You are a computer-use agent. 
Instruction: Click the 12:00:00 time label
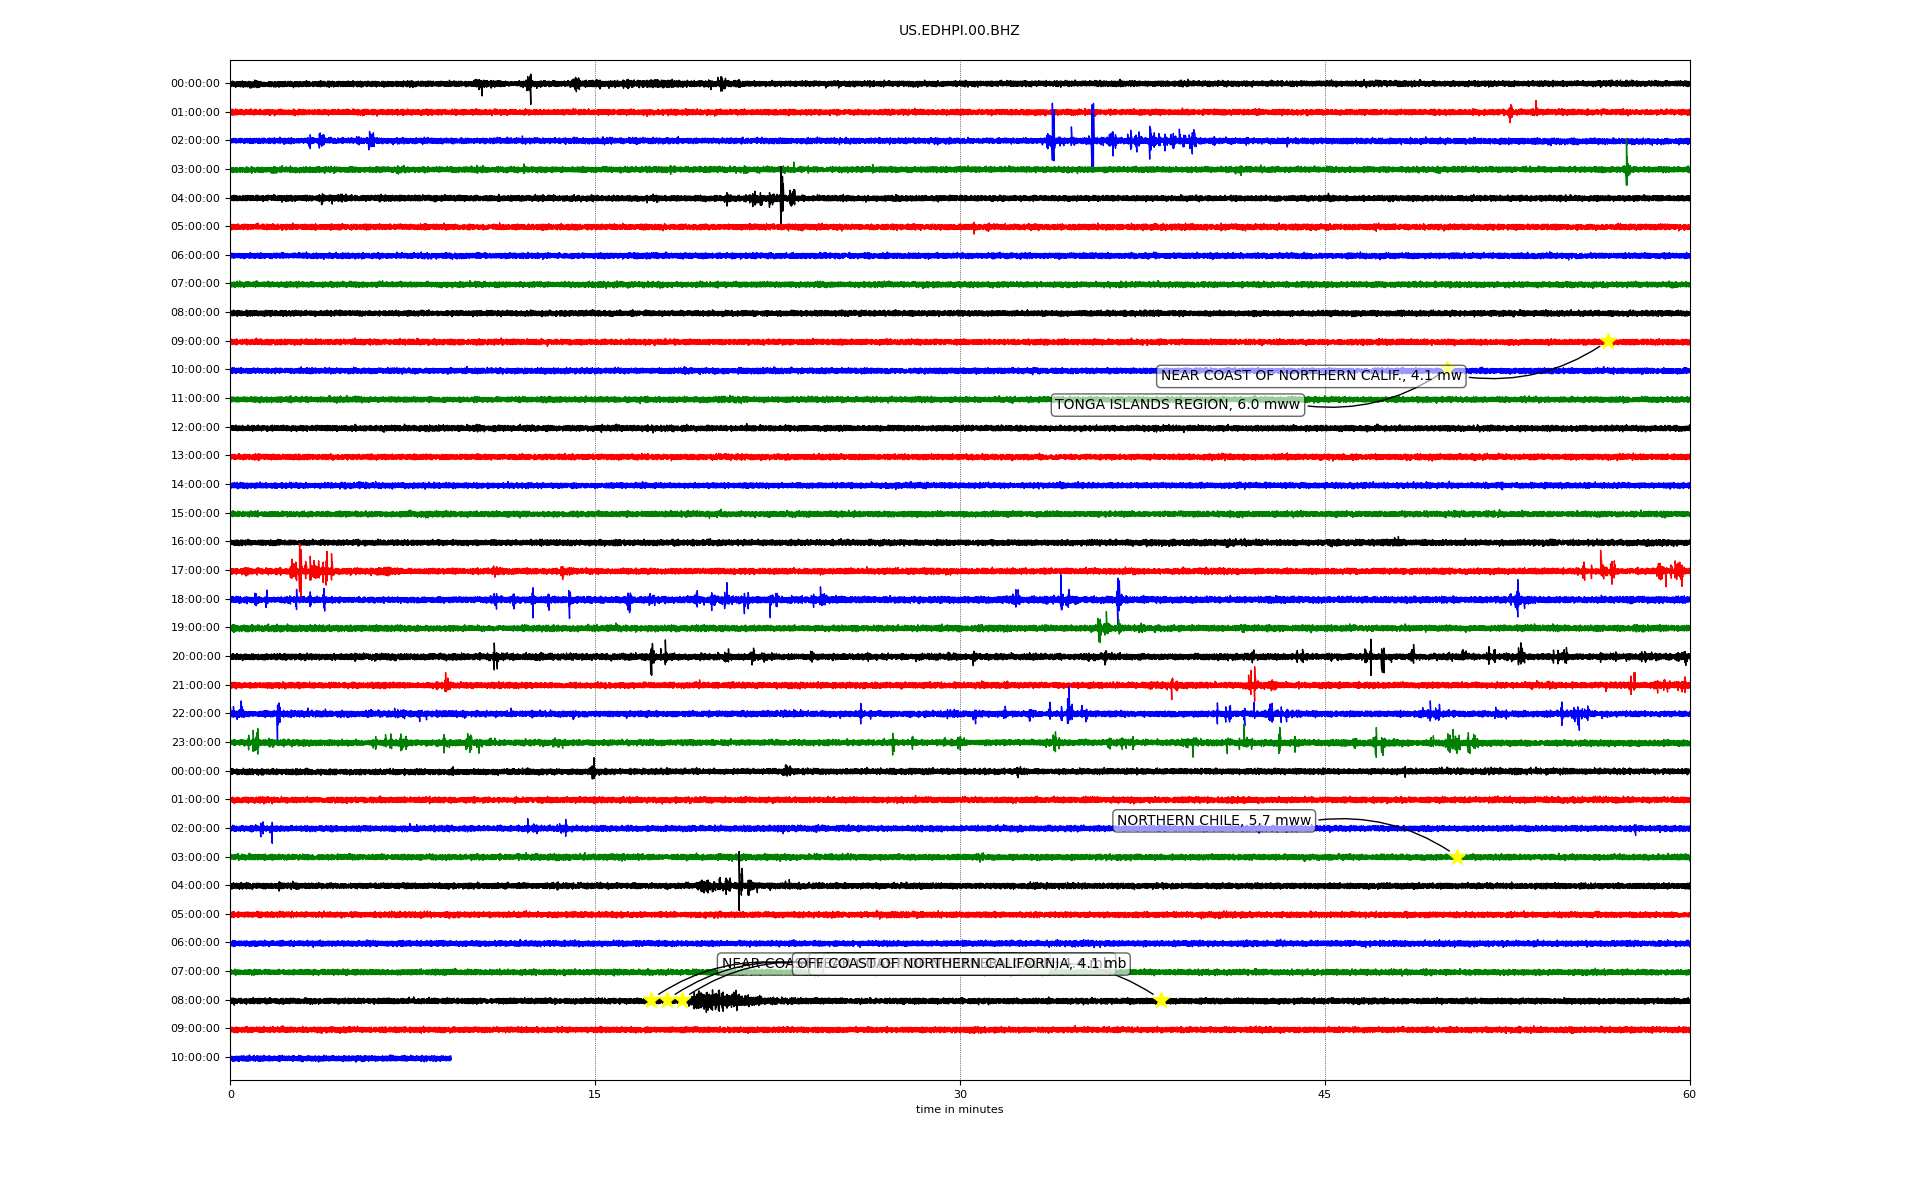click(x=195, y=428)
